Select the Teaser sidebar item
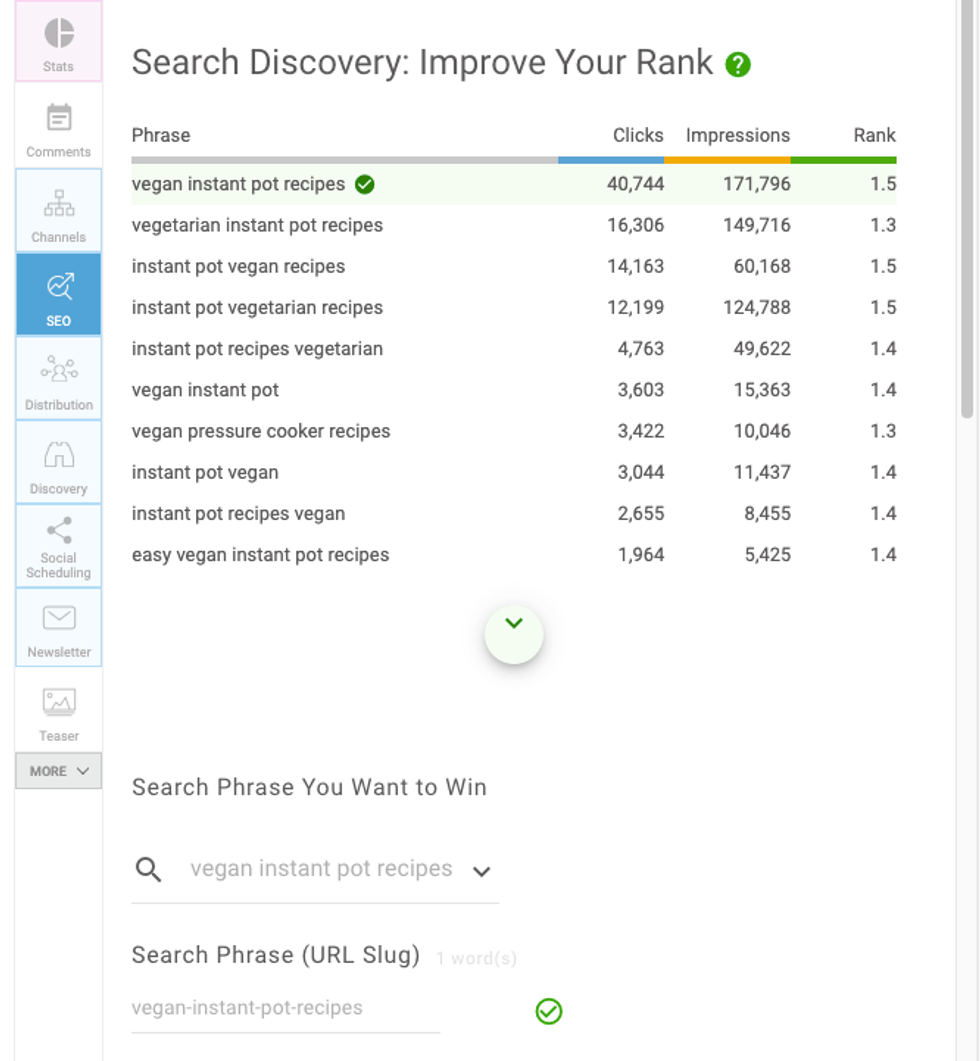Viewport: 980px width, 1061px height. pyautogui.click(x=59, y=712)
